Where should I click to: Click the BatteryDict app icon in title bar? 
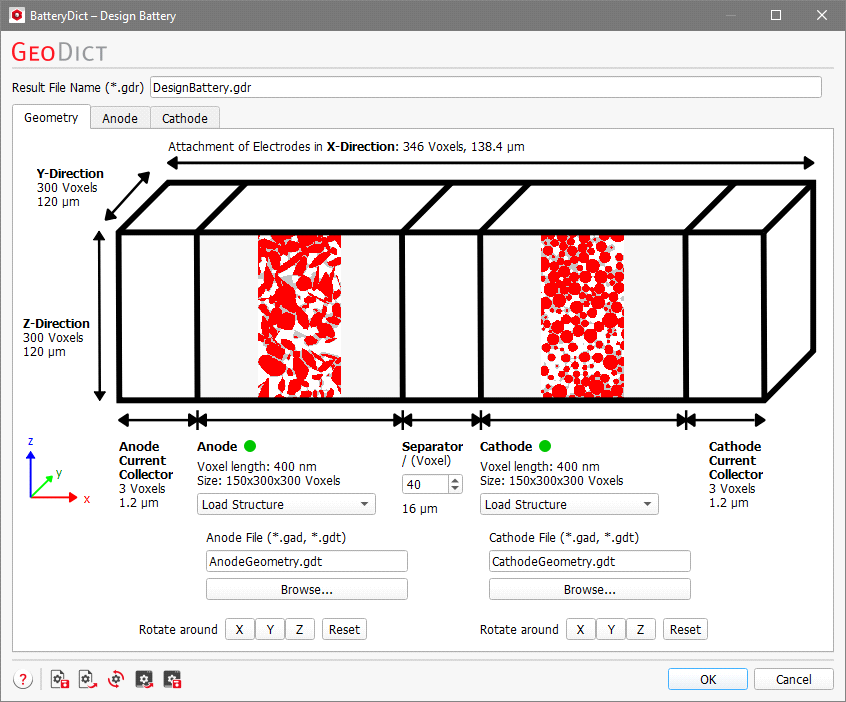(17, 15)
